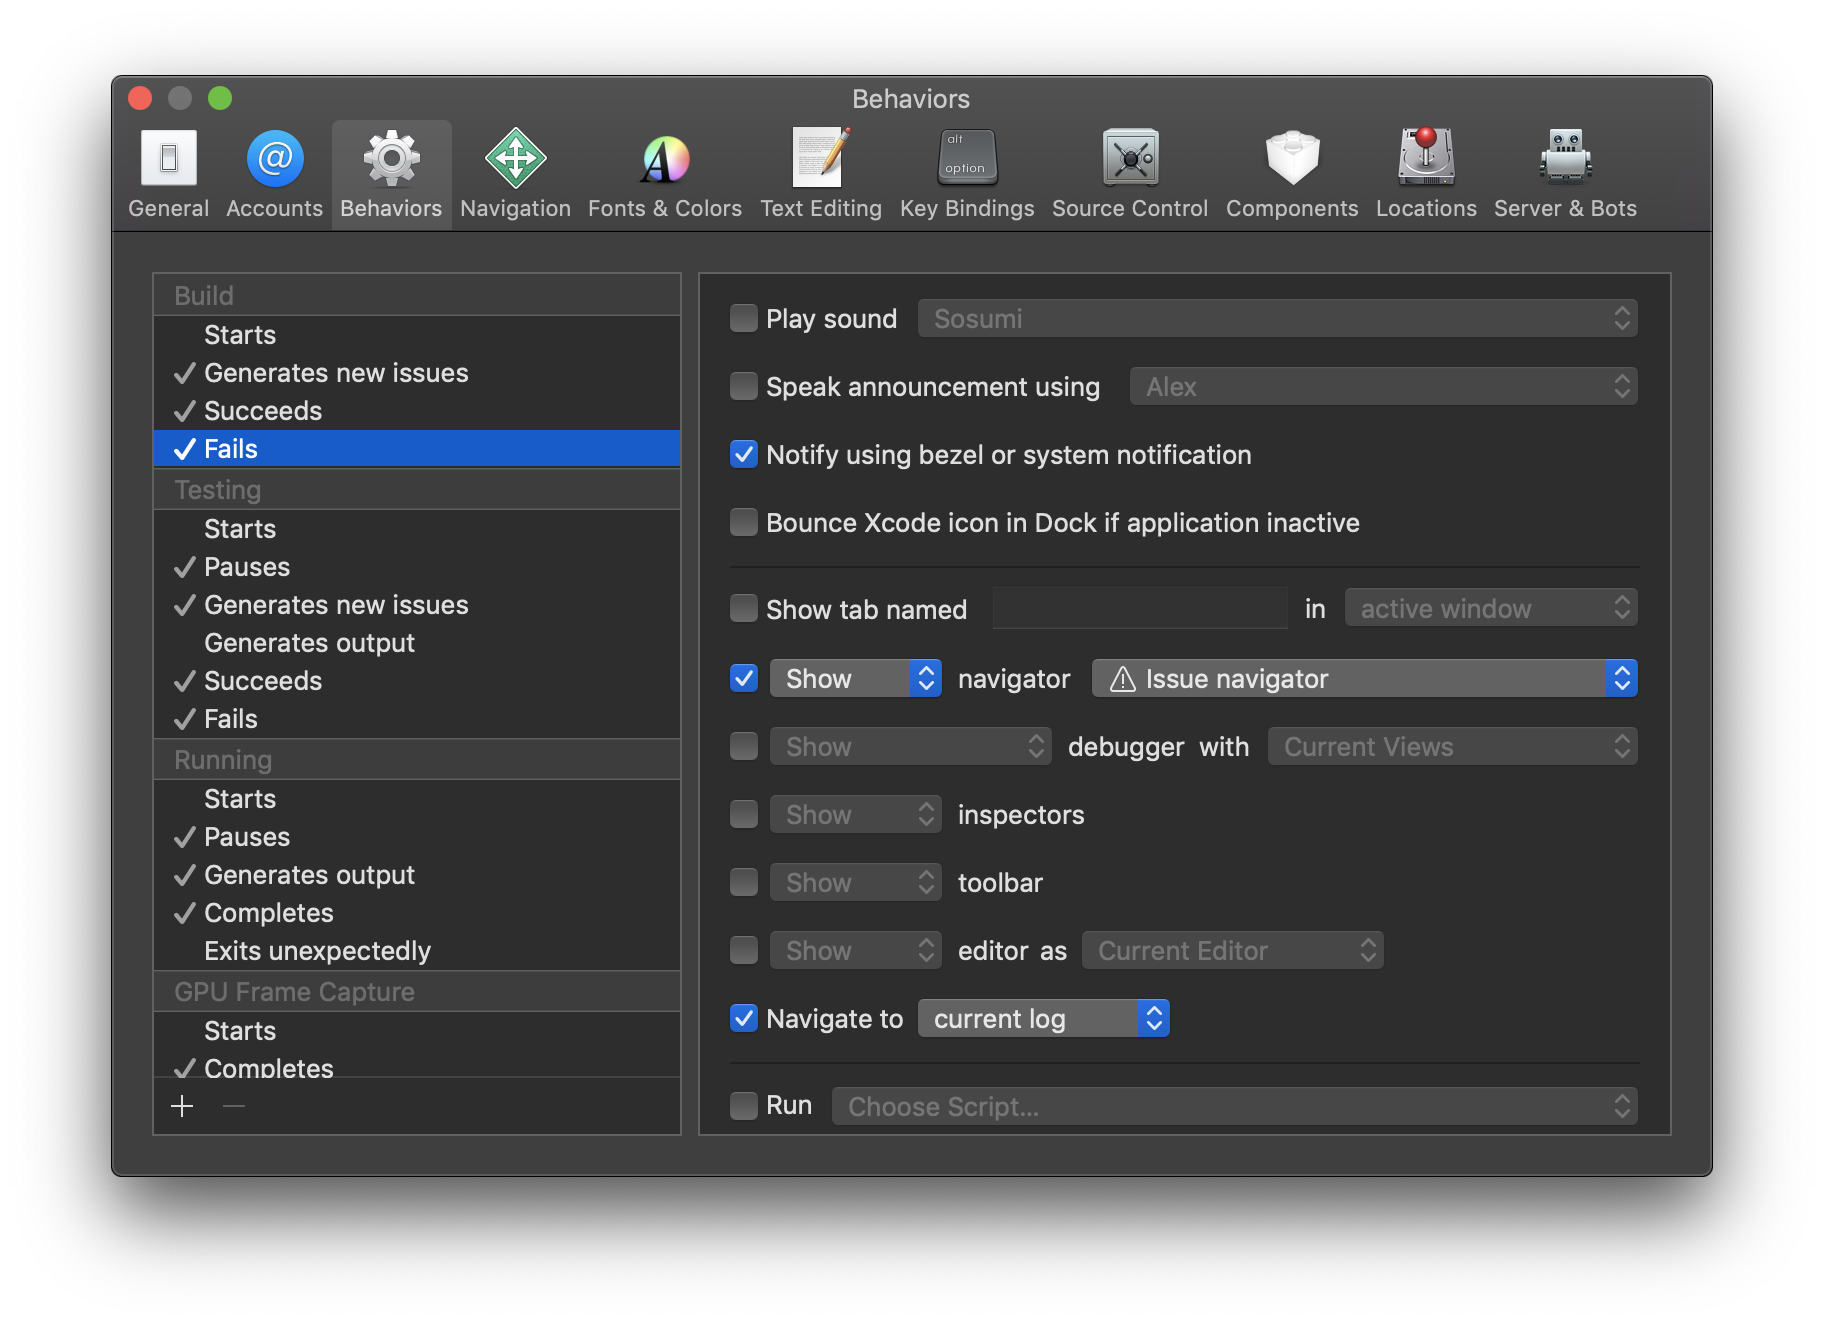Enable the Play sound checkbox

[743, 317]
